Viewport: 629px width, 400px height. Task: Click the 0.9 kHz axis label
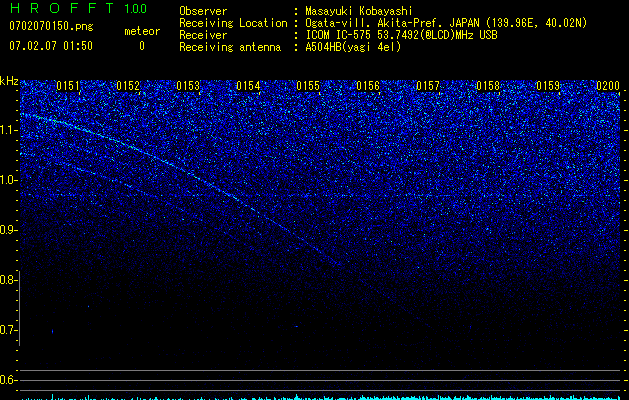point(8,230)
